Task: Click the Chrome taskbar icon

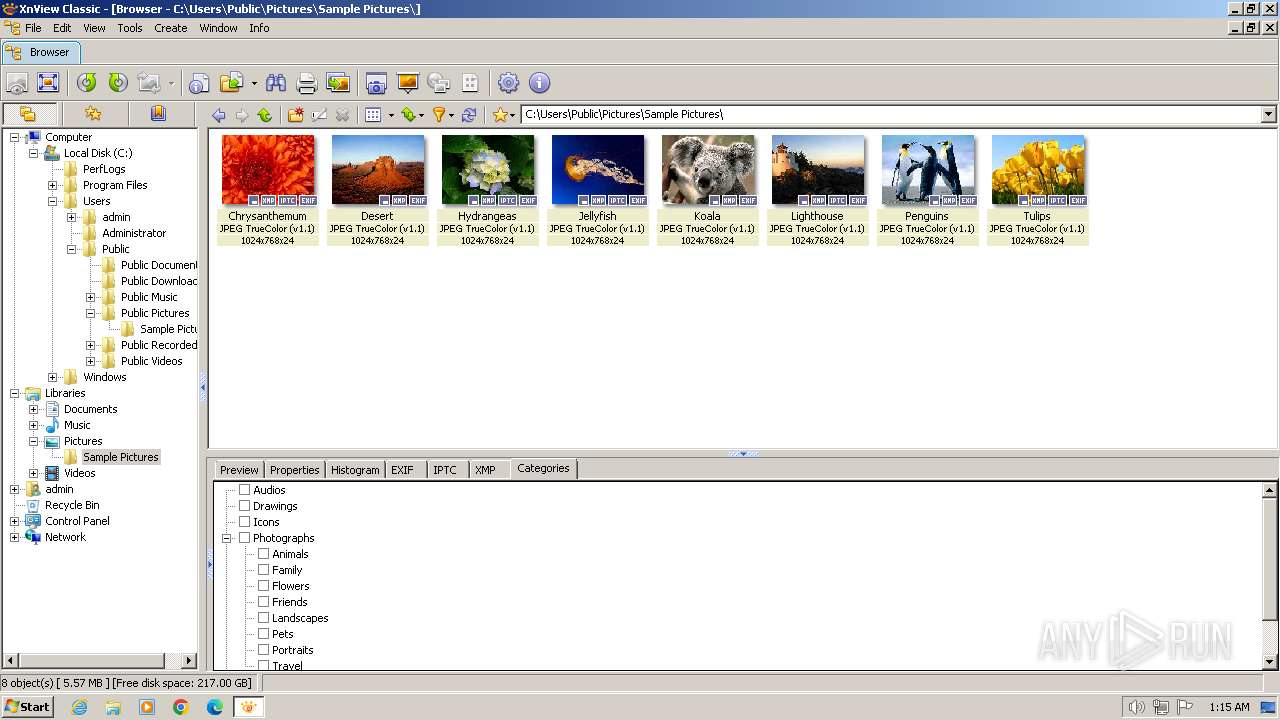Action: (x=181, y=707)
